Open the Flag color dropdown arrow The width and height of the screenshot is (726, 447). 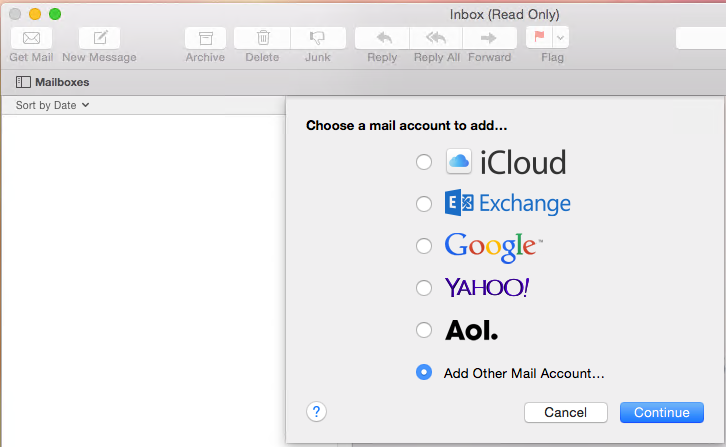(x=561, y=38)
